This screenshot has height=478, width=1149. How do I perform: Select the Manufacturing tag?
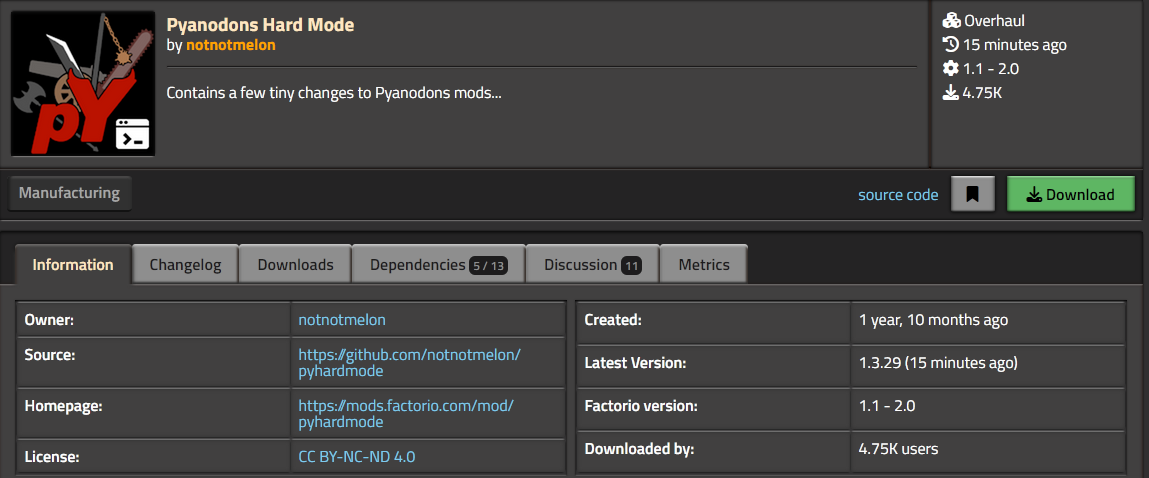(x=70, y=194)
